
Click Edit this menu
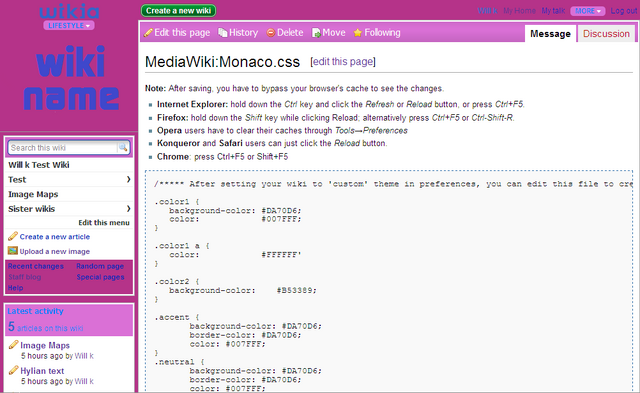pos(104,222)
